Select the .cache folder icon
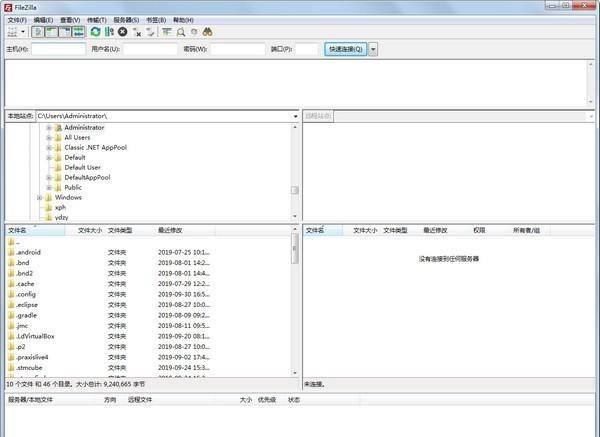This screenshot has height=437, width=600. (x=11, y=284)
